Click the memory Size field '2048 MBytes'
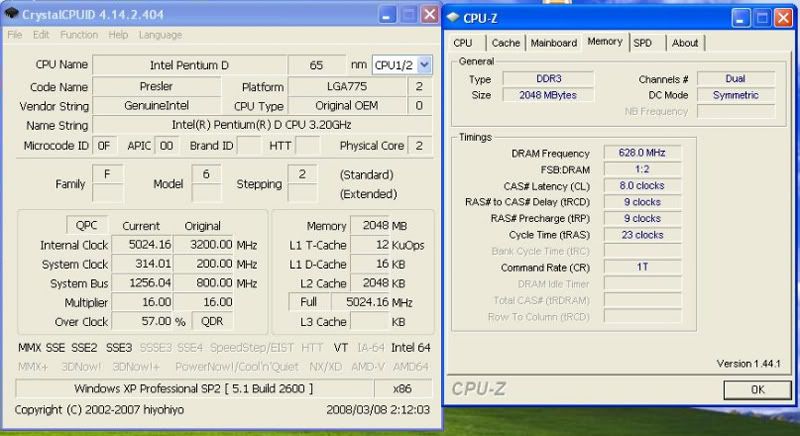Screen dimensions: 800x436 point(548,95)
